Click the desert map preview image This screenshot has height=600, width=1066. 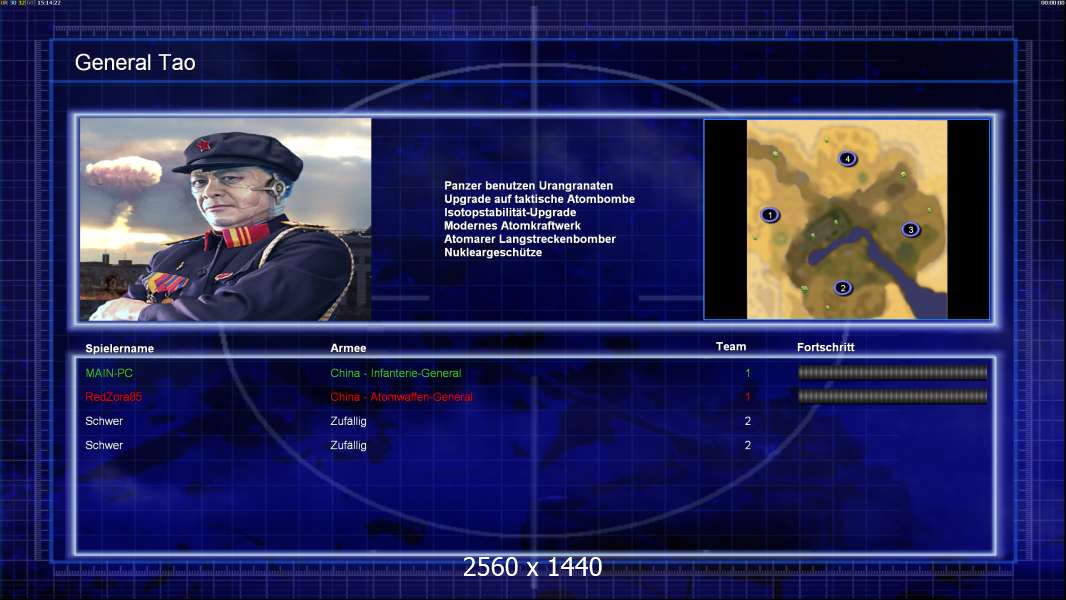point(846,219)
